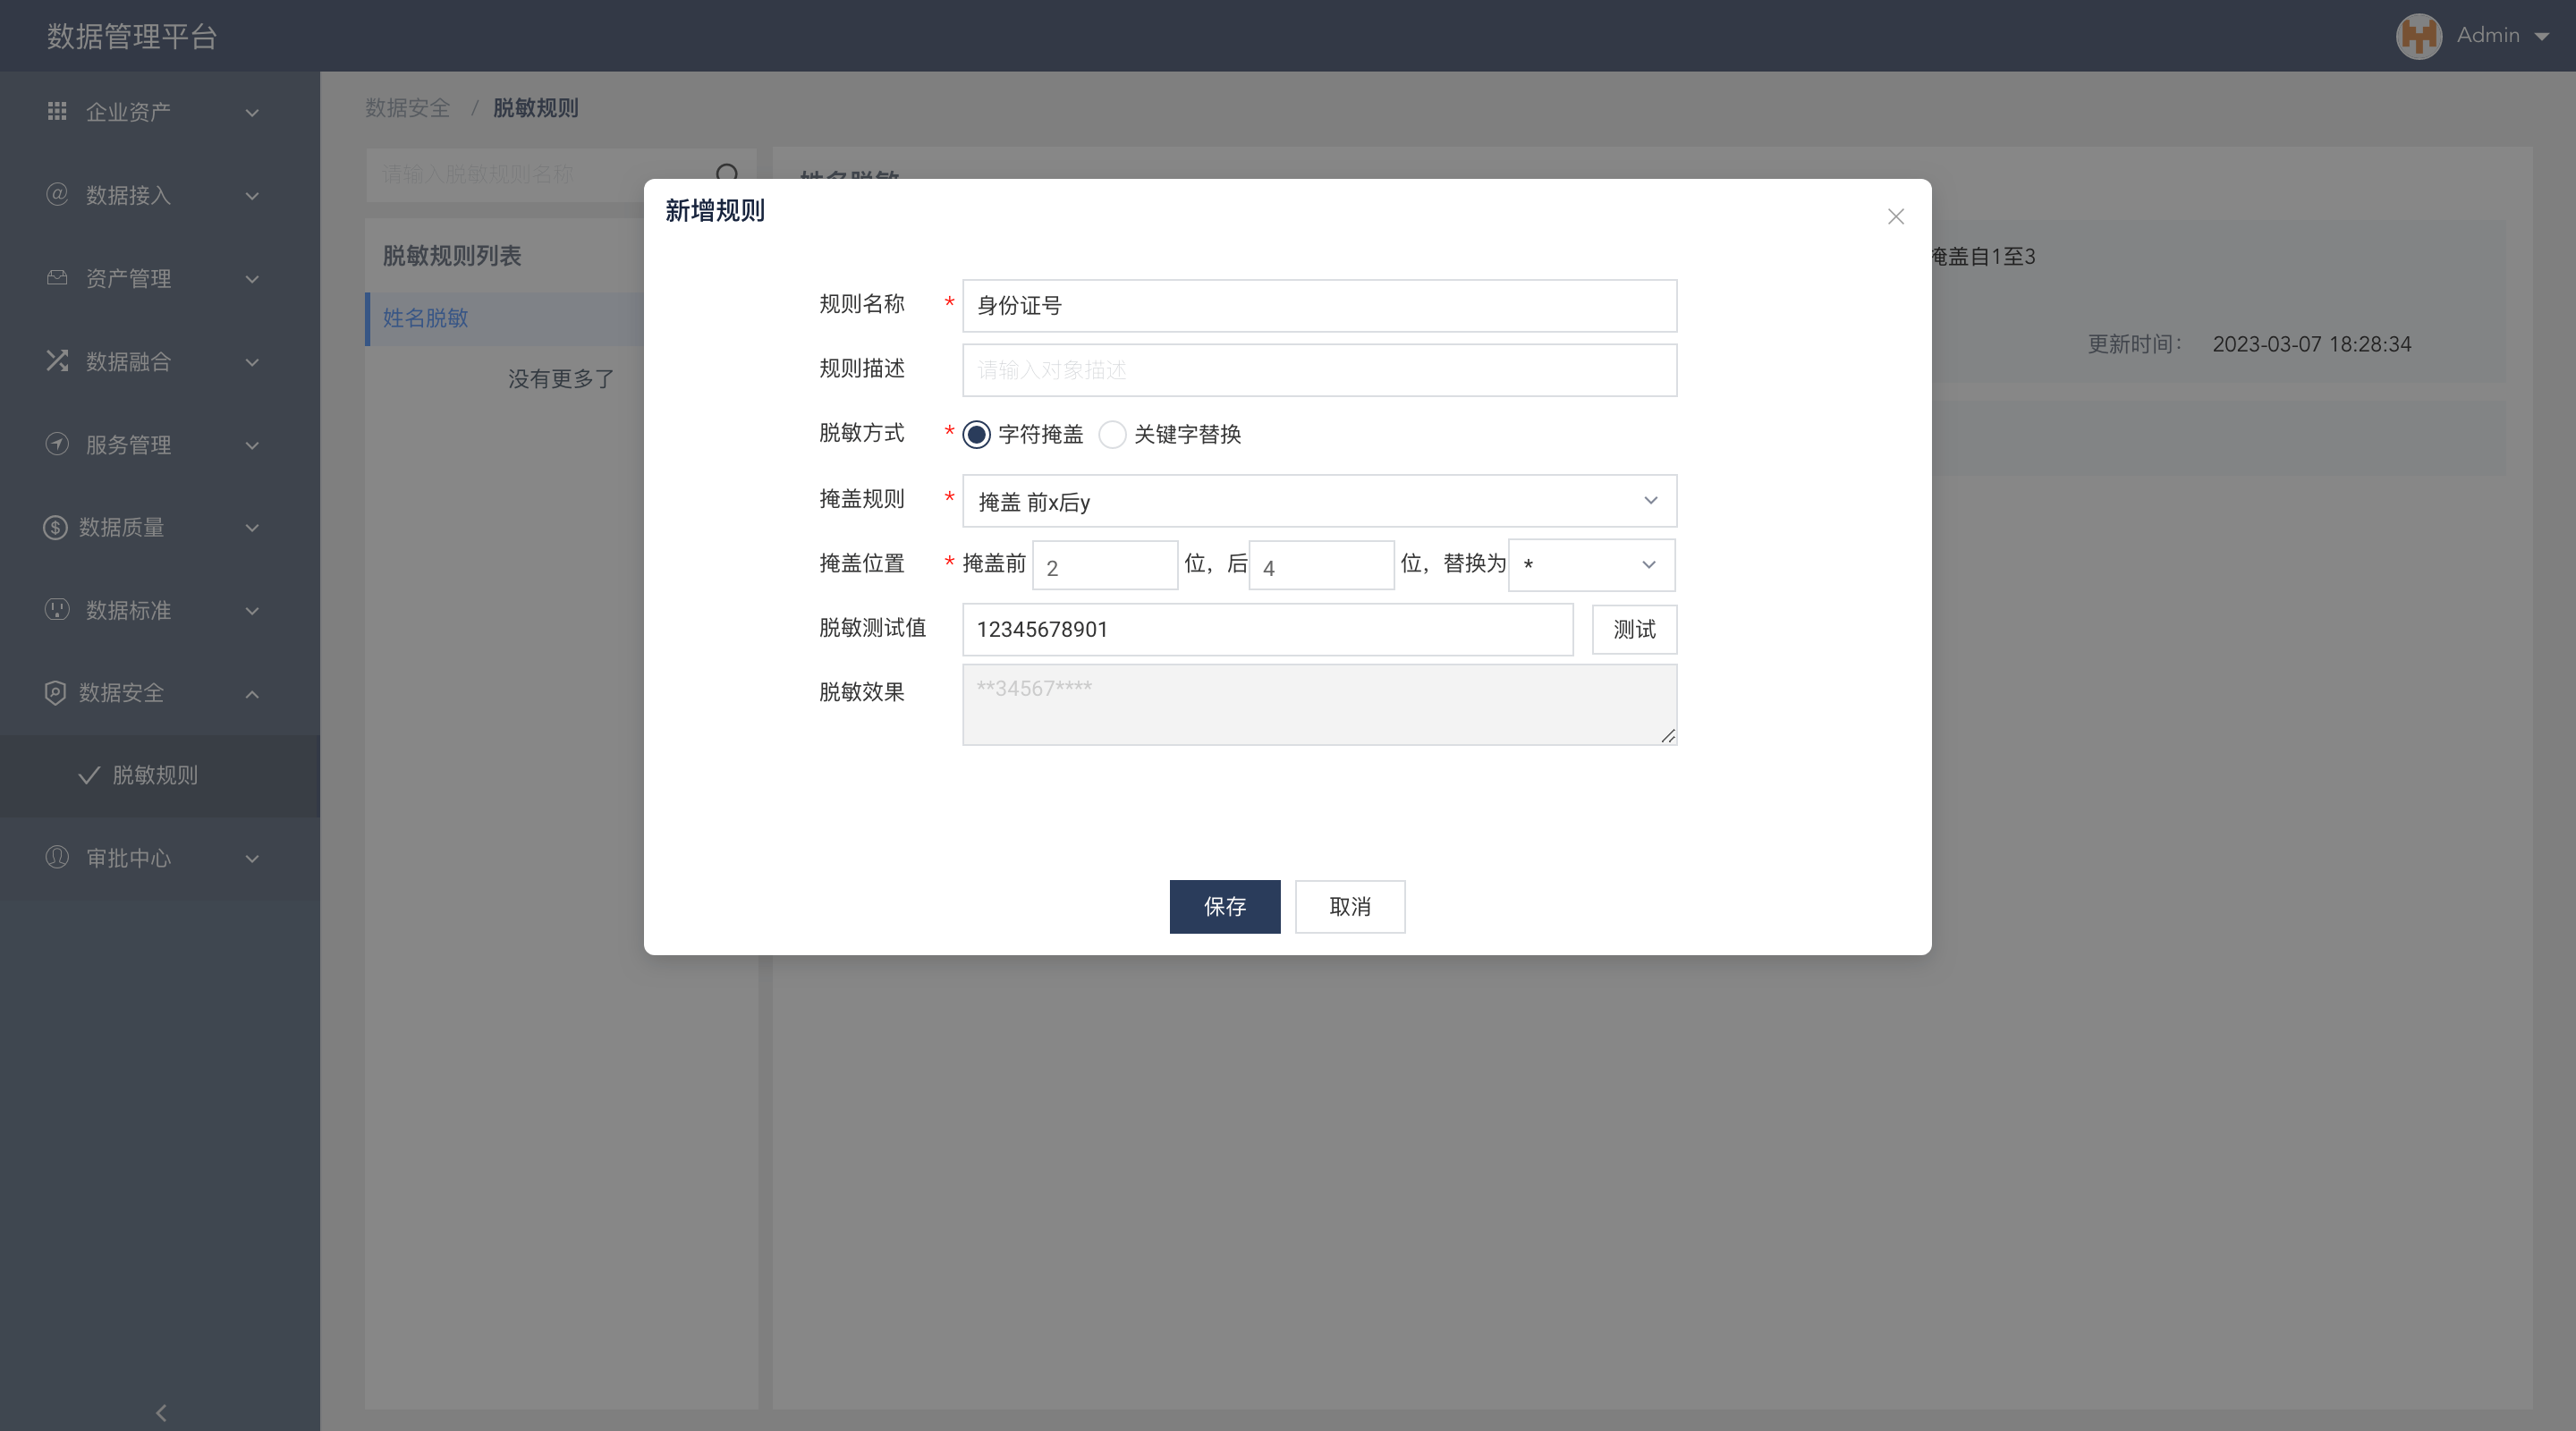
Task: Click the 掩盖前 position number field
Action: [1104, 566]
